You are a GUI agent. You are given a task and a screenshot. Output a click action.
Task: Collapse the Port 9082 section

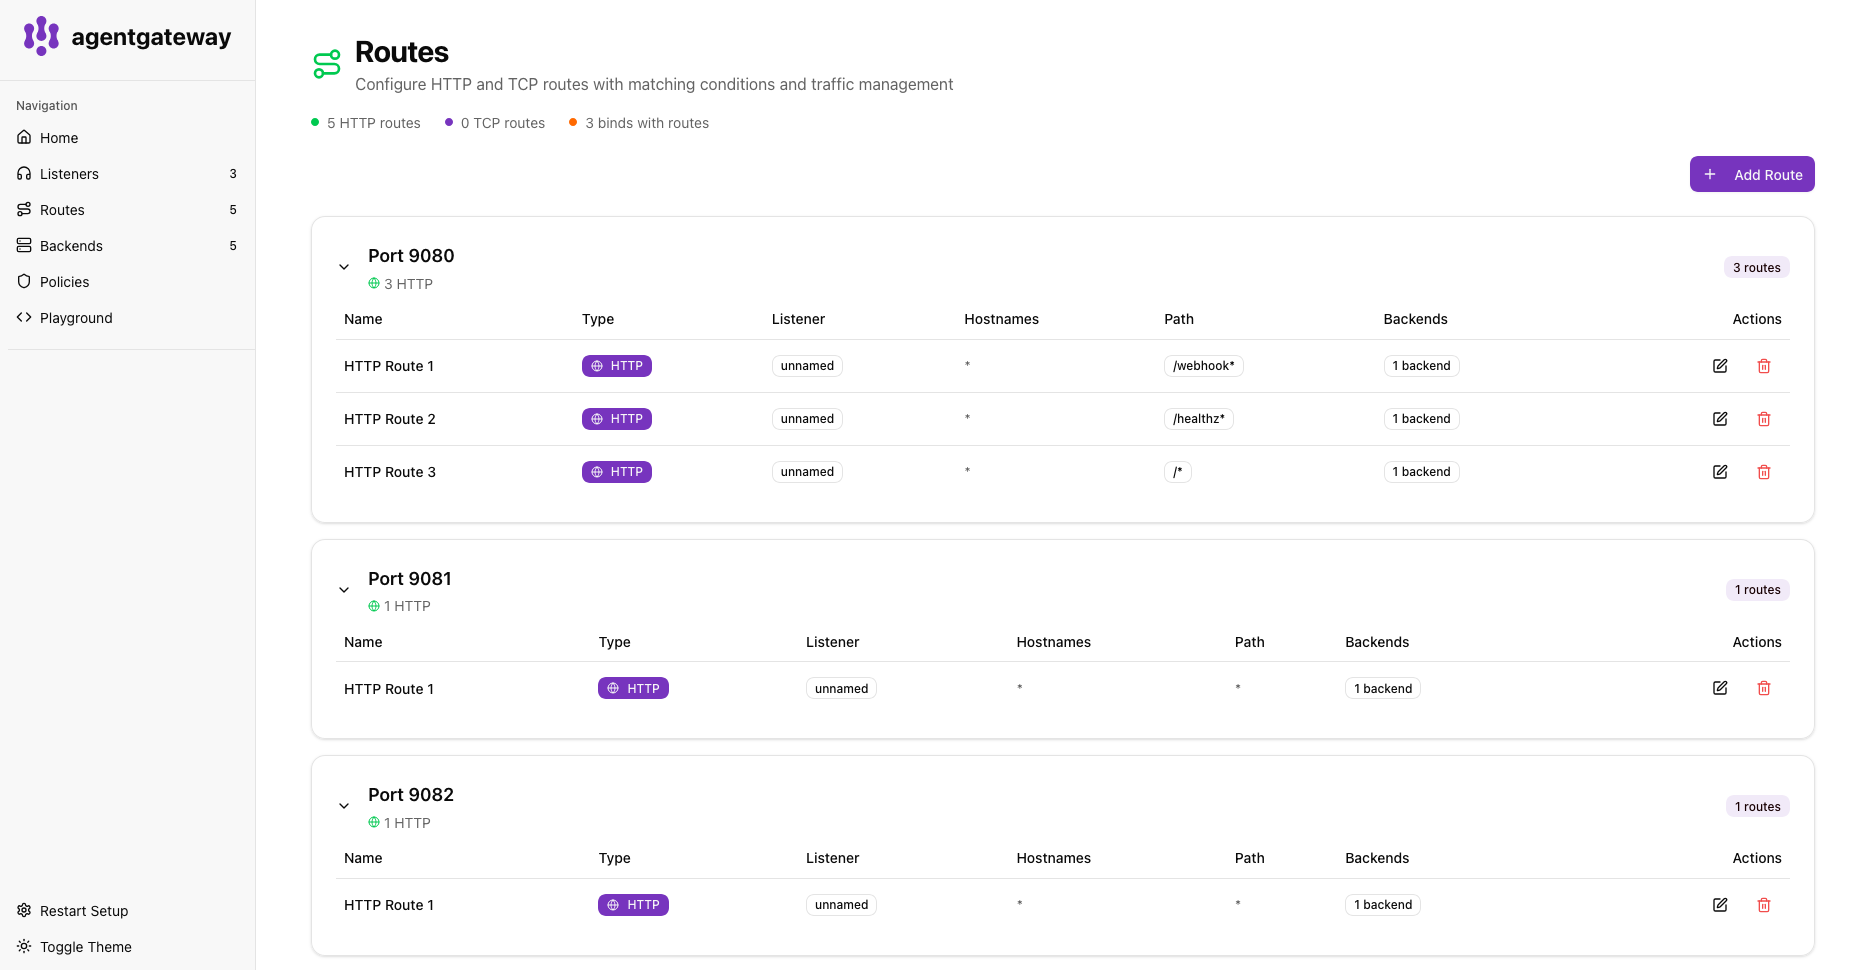(344, 805)
